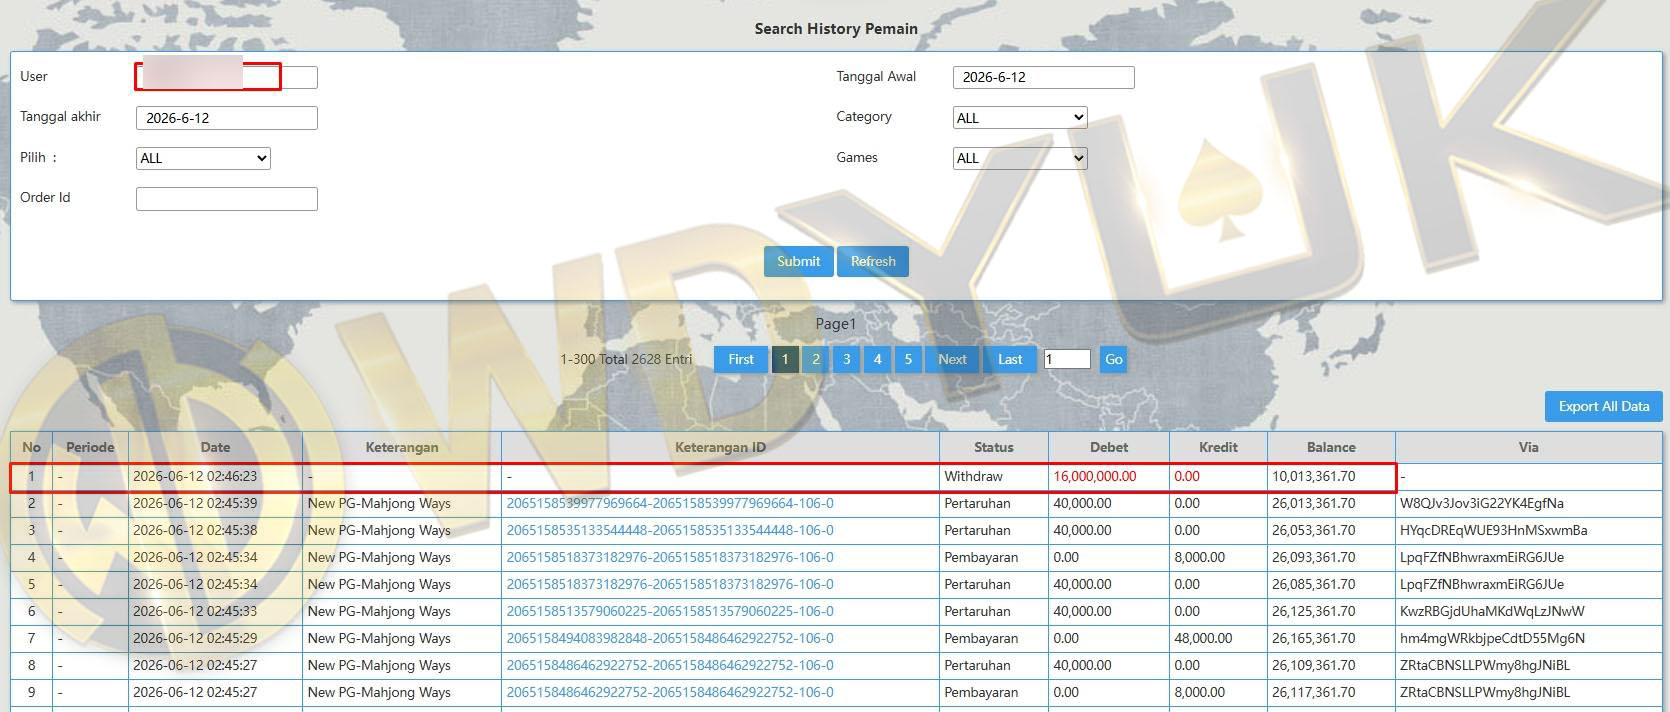Open Keterangan ID link 2065158539977969664
Screen dimensions: 1670x712
[x=670, y=503]
